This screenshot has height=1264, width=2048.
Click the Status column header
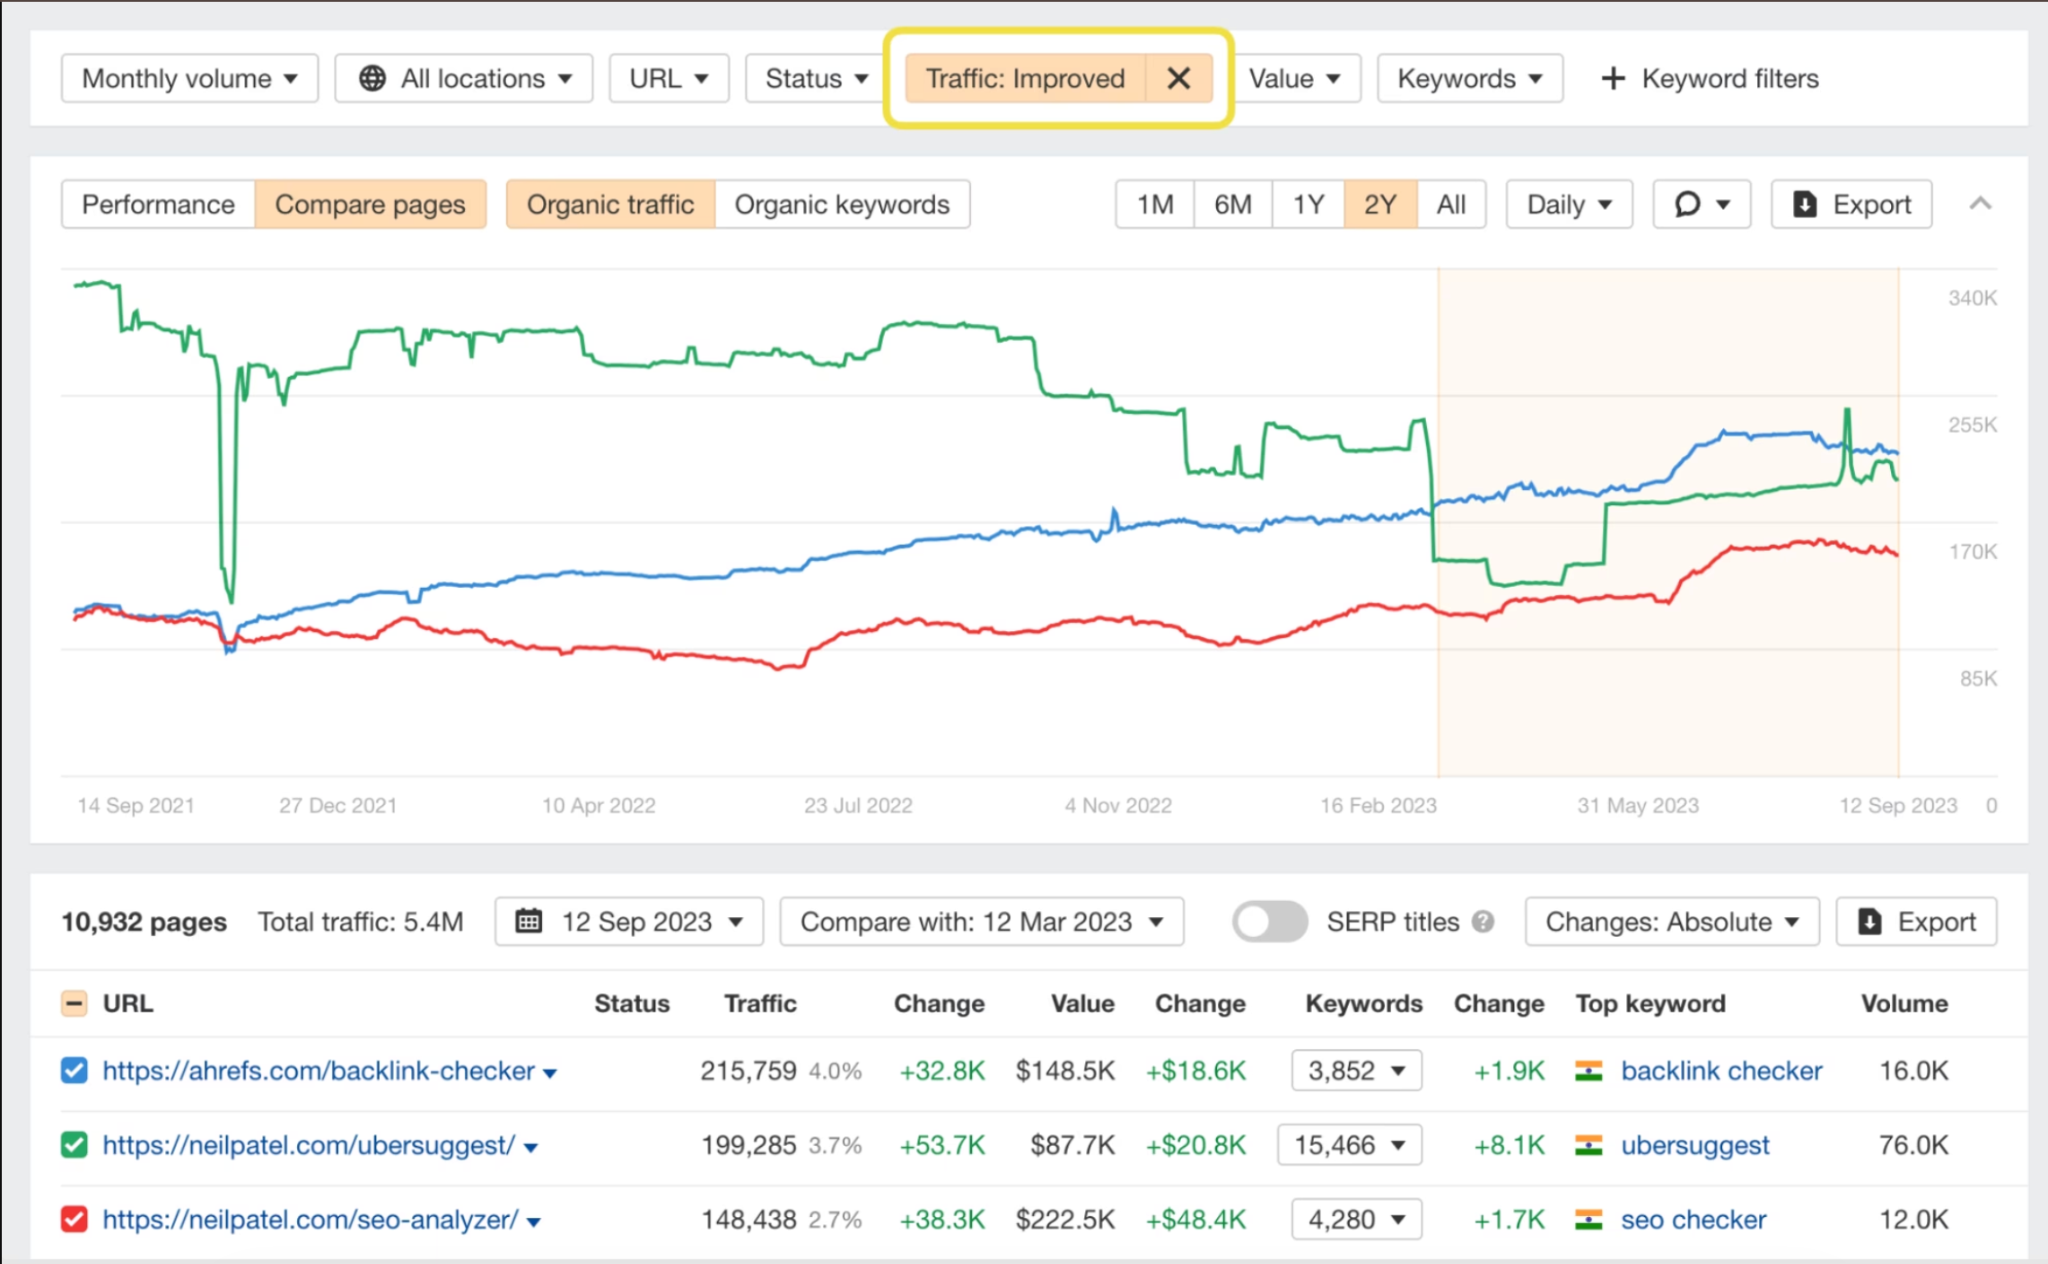coord(632,1003)
